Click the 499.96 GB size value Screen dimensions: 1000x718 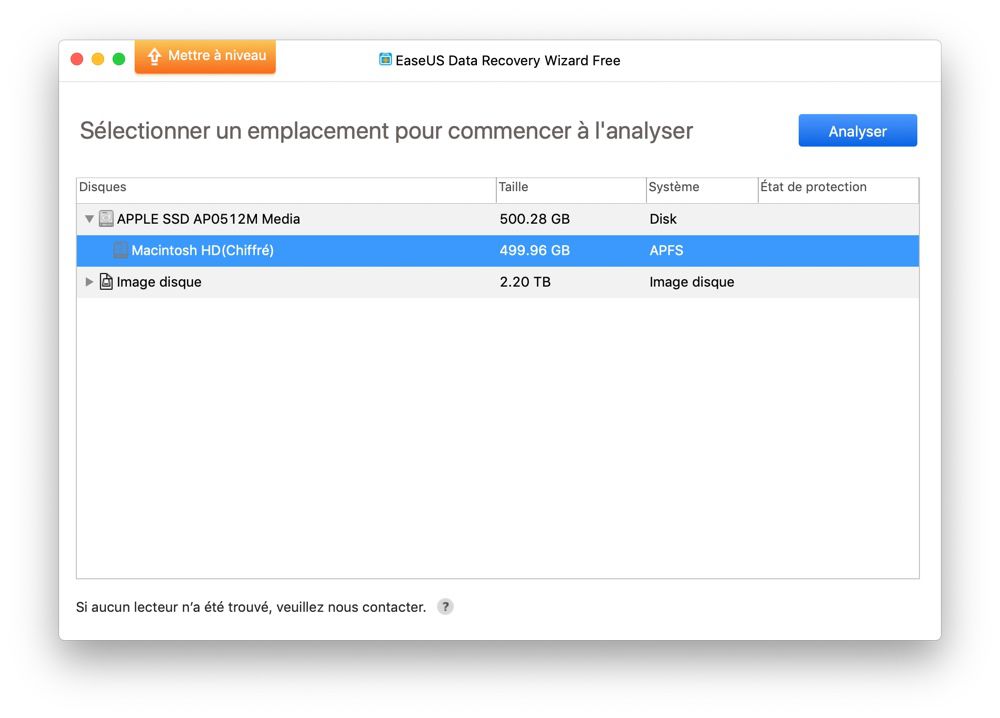(x=534, y=250)
